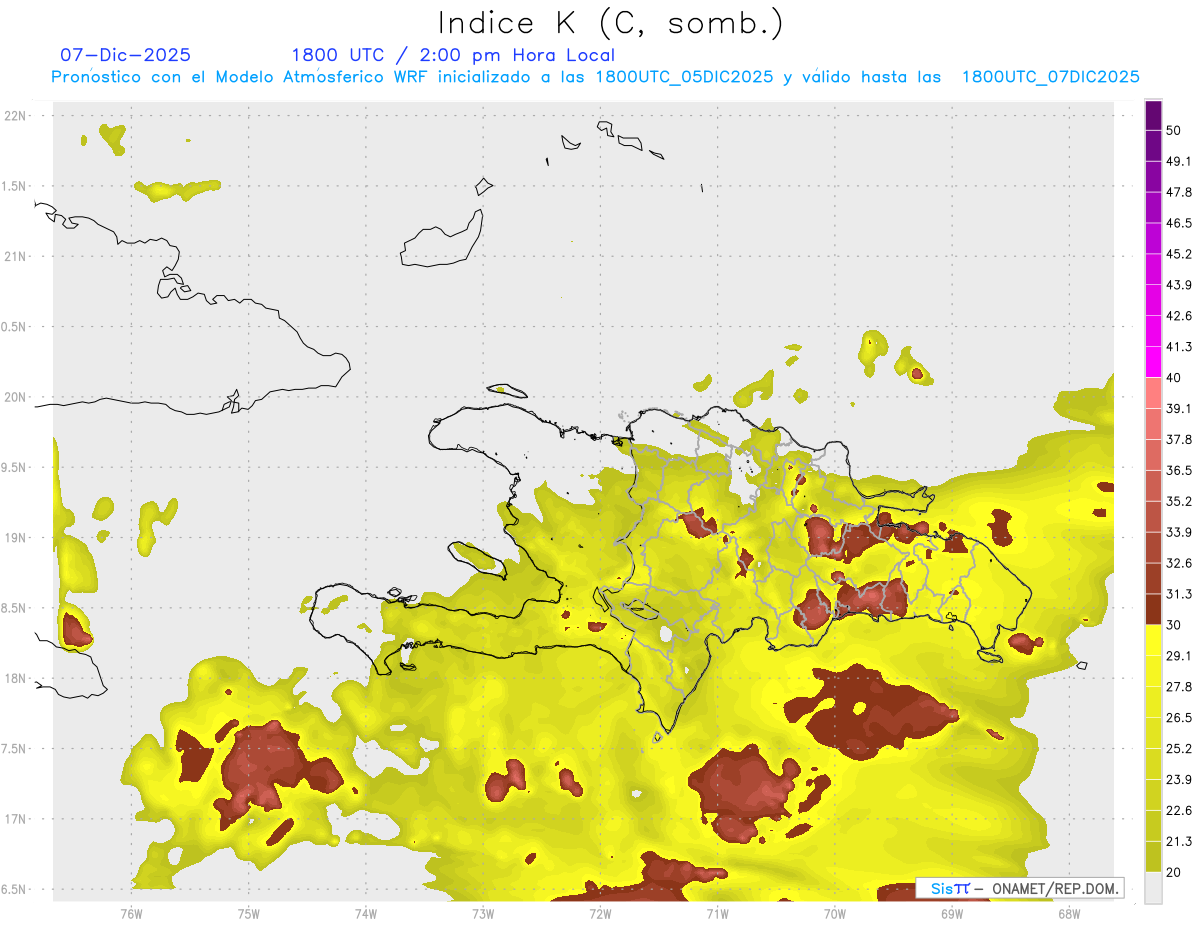1200x927 pixels.
Task: Click the legend value '31.3'
Action: pos(1179,594)
